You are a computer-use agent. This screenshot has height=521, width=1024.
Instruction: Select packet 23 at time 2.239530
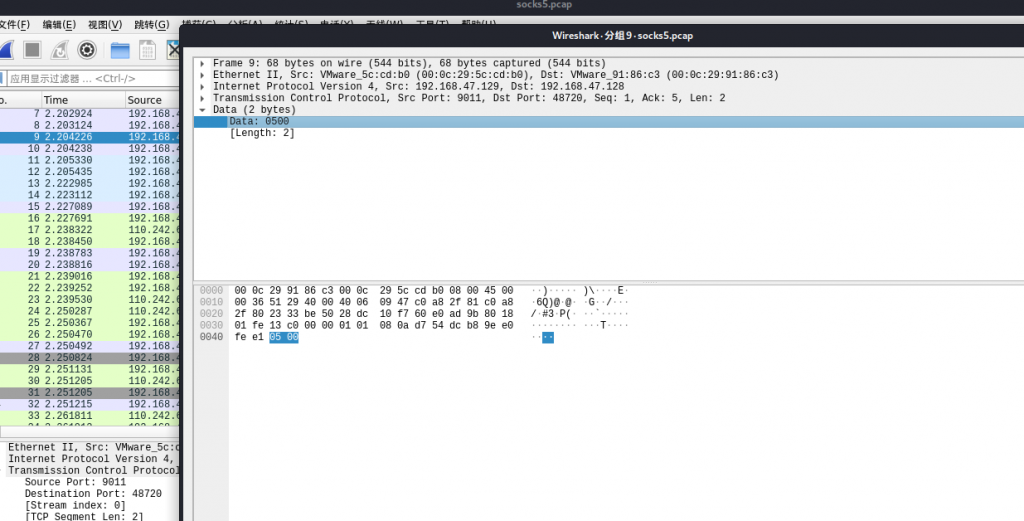click(x=89, y=300)
